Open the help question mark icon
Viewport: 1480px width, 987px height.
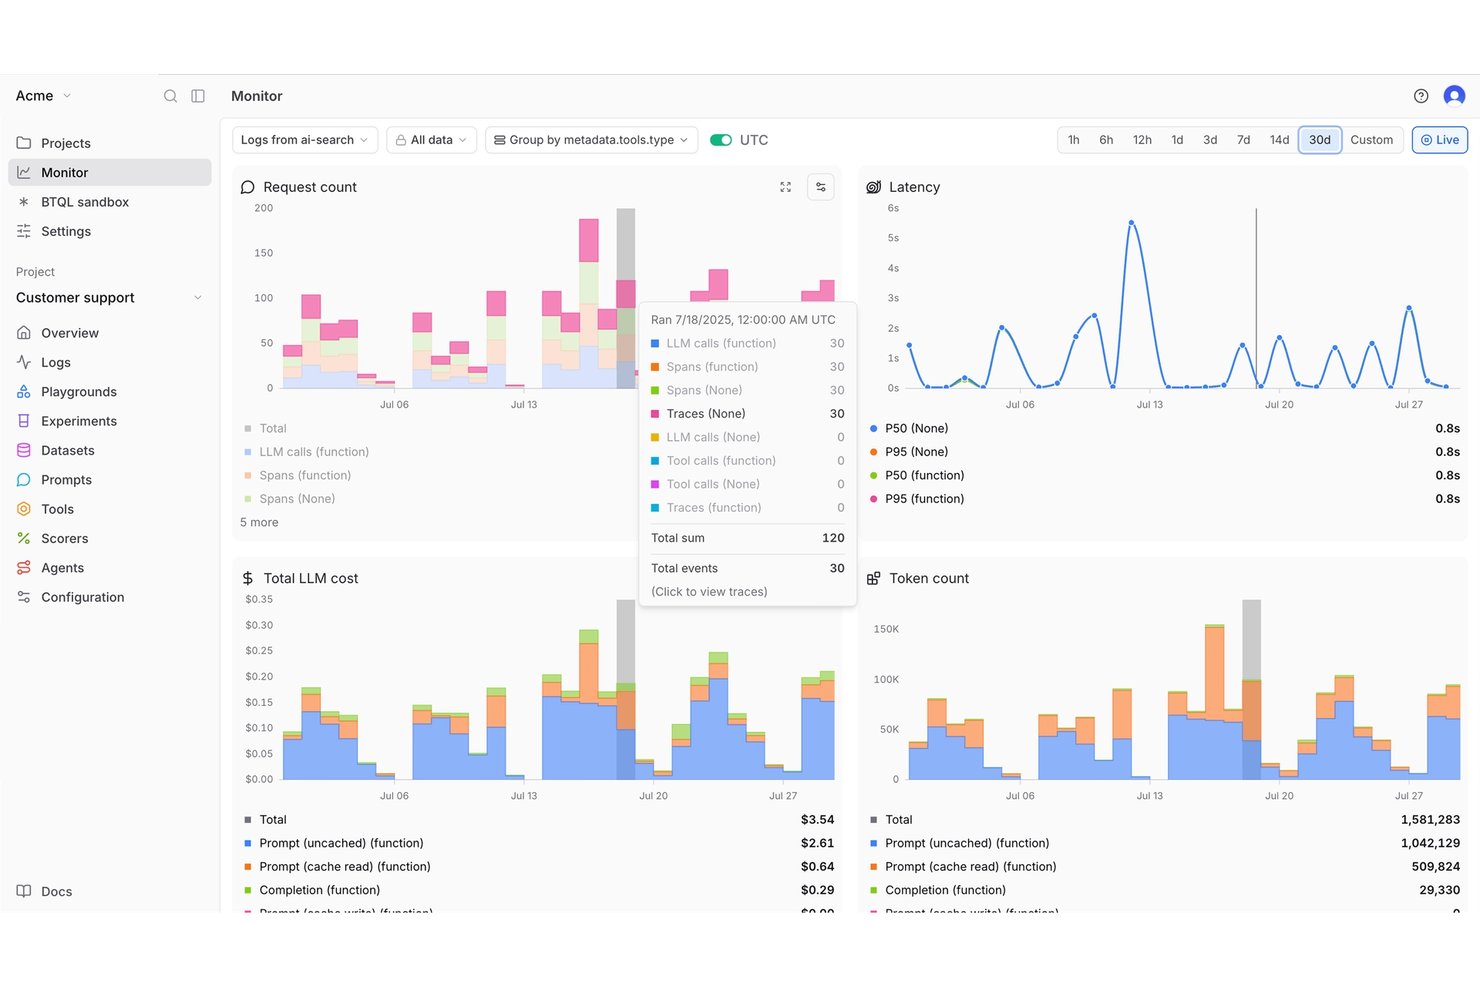pyautogui.click(x=1421, y=96)
